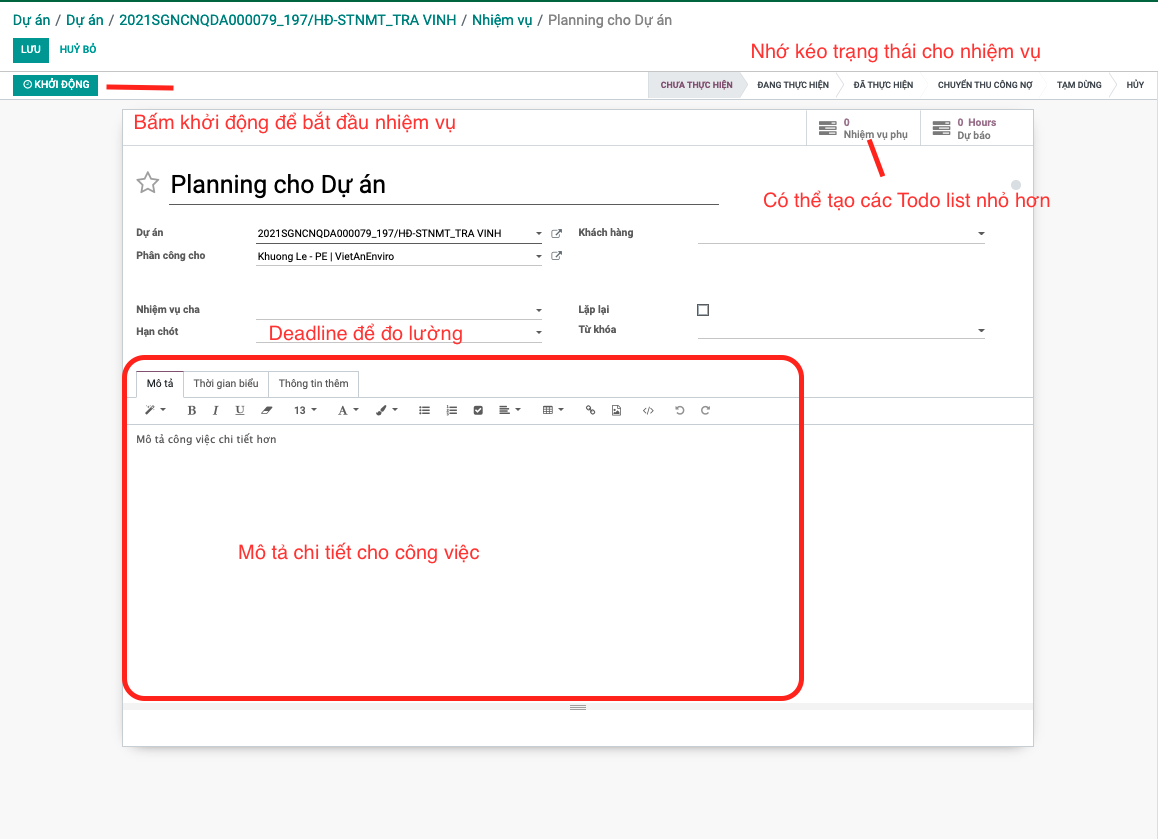Open external link for Phân công cho field
1158x839 pixels.
click(557, 256)
